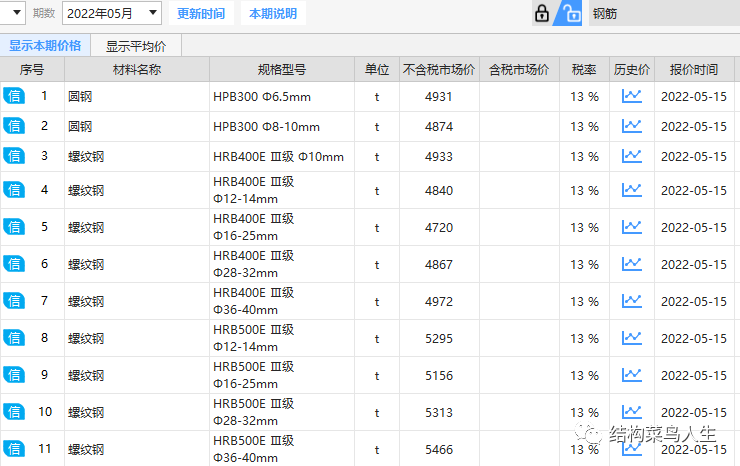Click the 信 info icon for row 2
This screenshot has width=740, height=466.
click(14, 126)
